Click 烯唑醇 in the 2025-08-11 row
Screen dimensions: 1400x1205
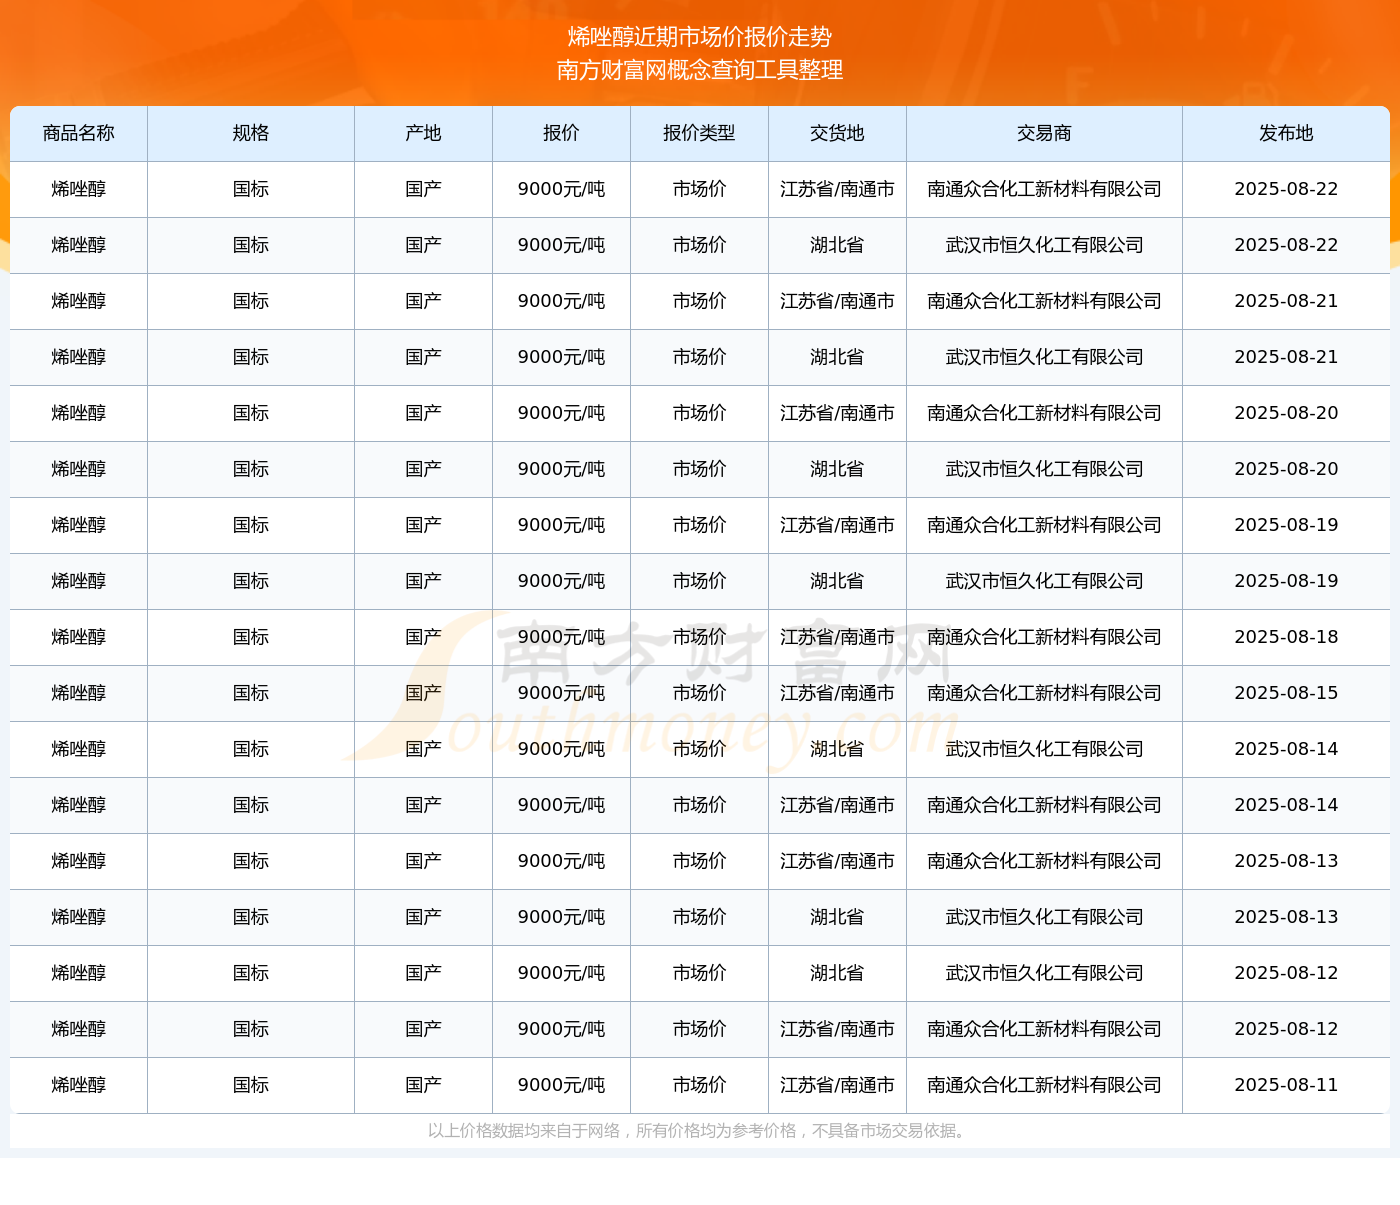[x=79, y=1085]
